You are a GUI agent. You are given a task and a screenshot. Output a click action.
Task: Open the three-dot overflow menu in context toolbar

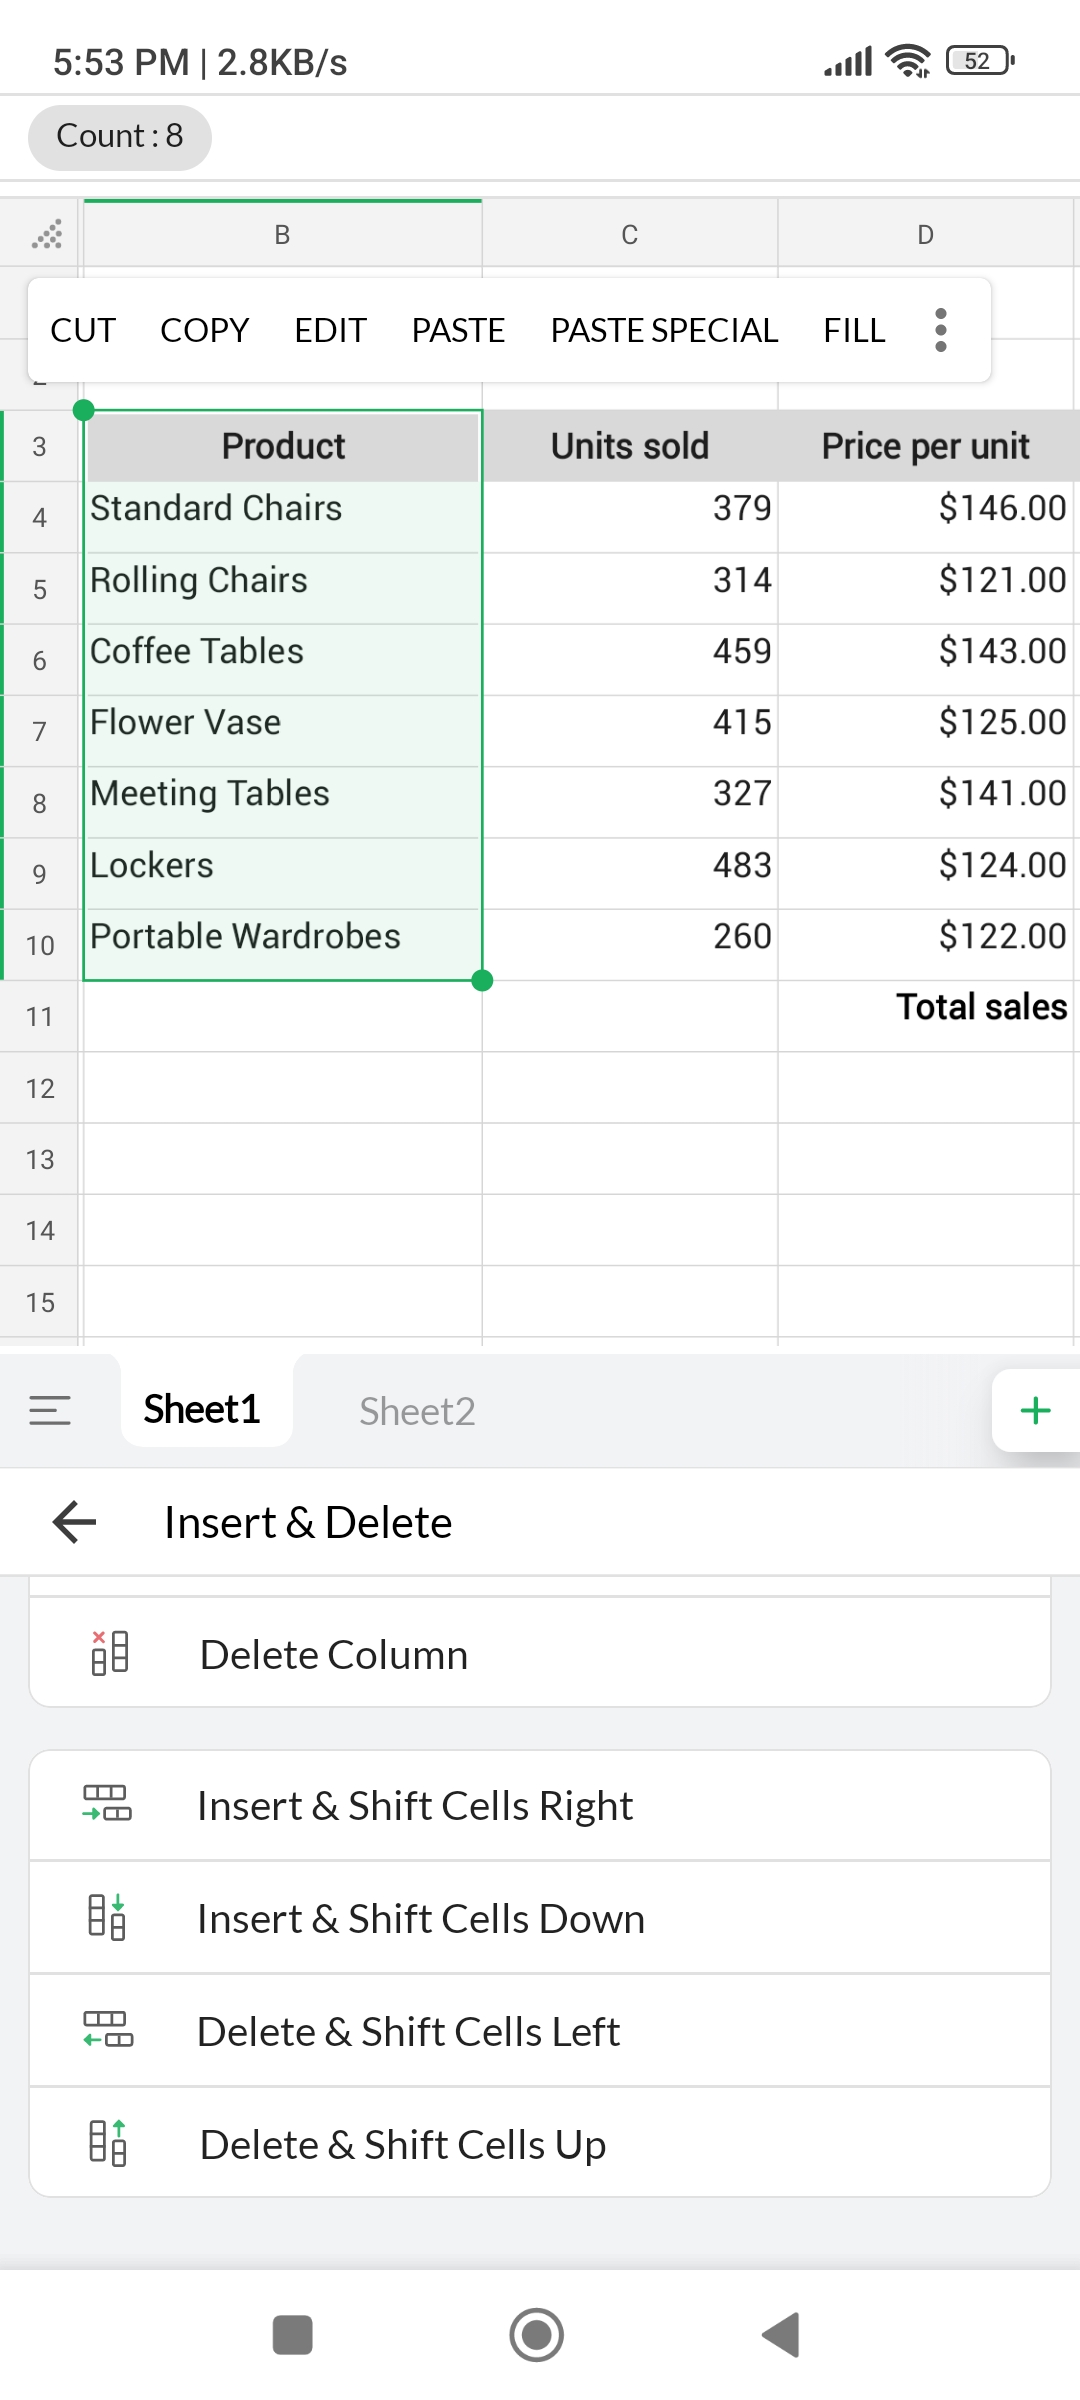pos(940,330)
